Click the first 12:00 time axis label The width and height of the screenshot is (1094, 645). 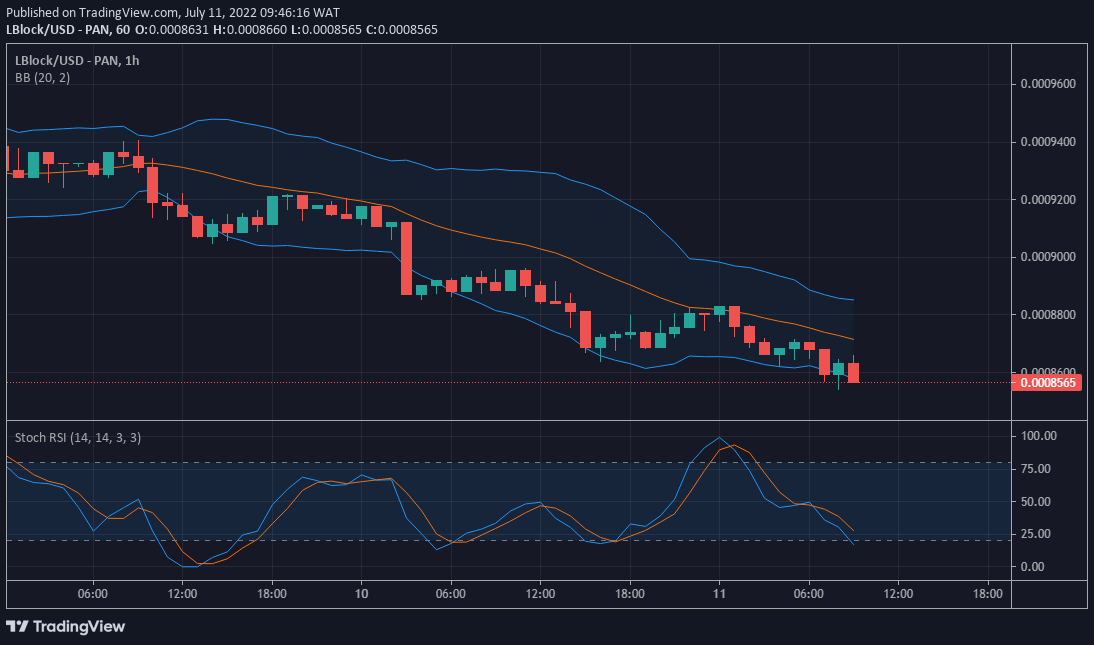pos(182,594)
